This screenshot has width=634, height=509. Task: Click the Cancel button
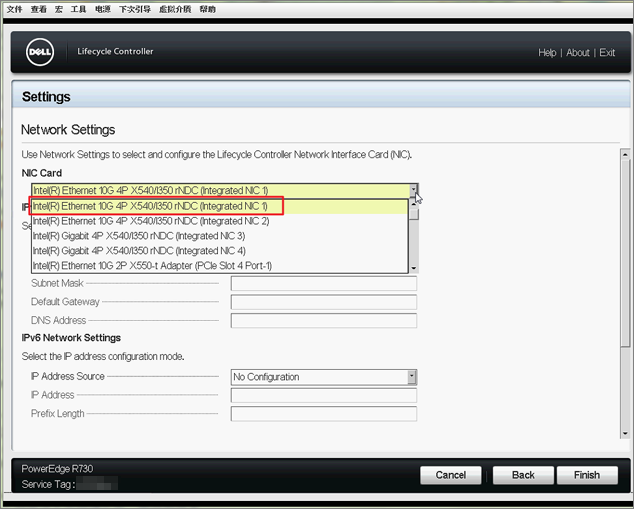450,475
